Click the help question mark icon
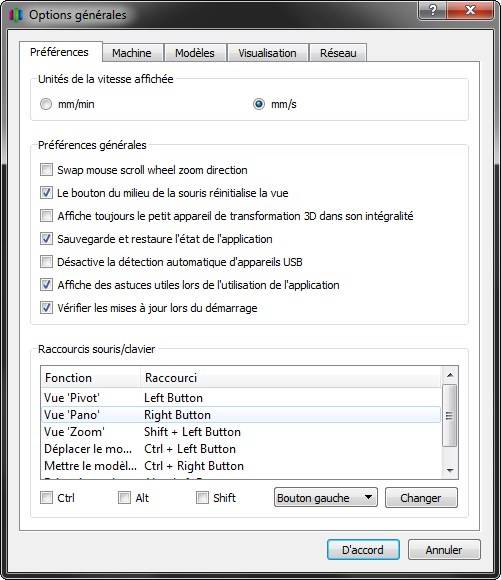 [433, 10]
